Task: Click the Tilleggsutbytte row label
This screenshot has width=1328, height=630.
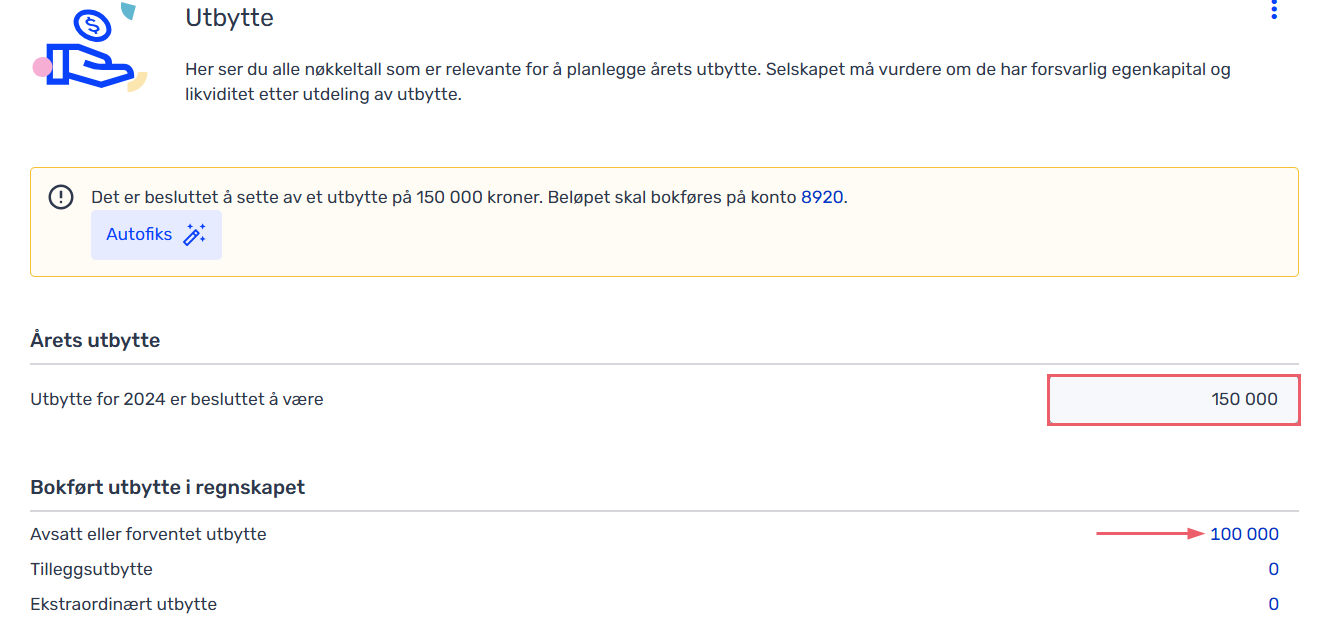Action: point(91,569)
